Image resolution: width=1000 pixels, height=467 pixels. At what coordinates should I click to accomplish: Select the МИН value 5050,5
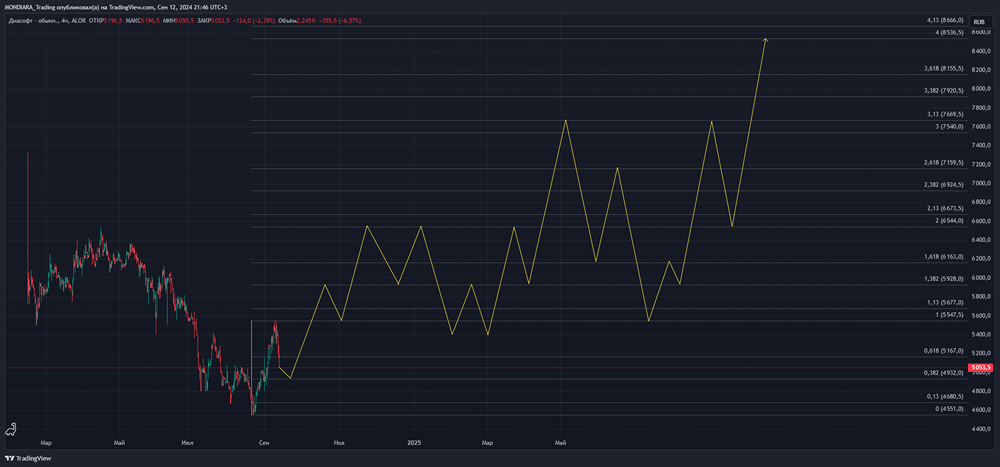[x=185, y=21]
